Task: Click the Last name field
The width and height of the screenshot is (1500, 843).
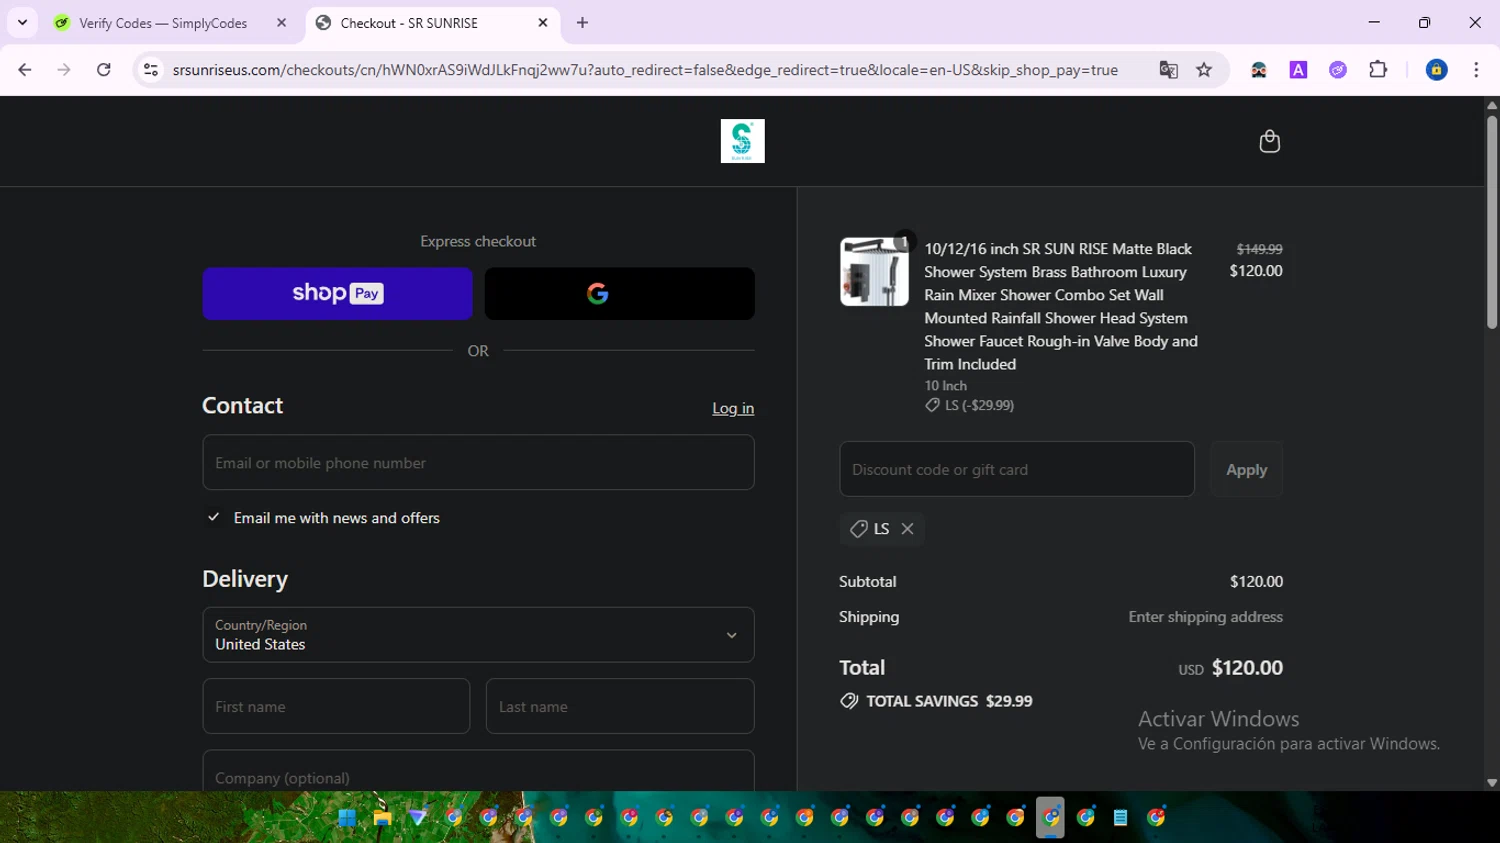Action: [620, 706]
